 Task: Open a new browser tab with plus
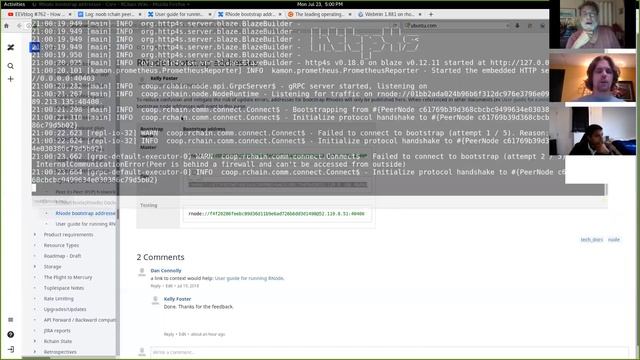pos(431,14)
